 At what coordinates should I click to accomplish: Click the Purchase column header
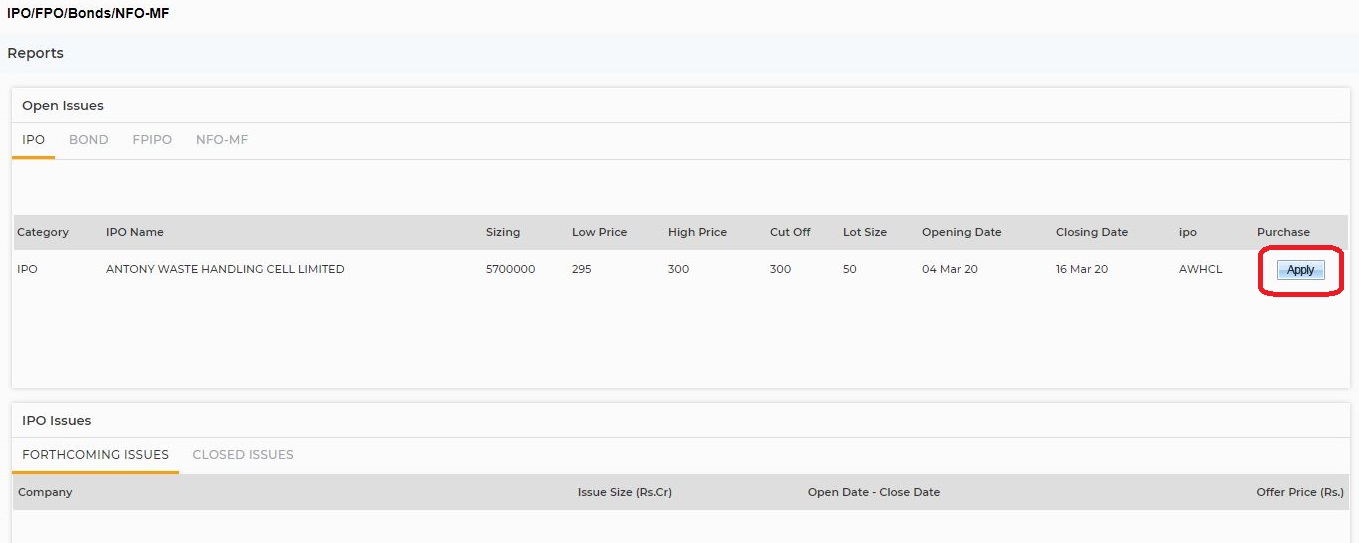(1283, 232)
